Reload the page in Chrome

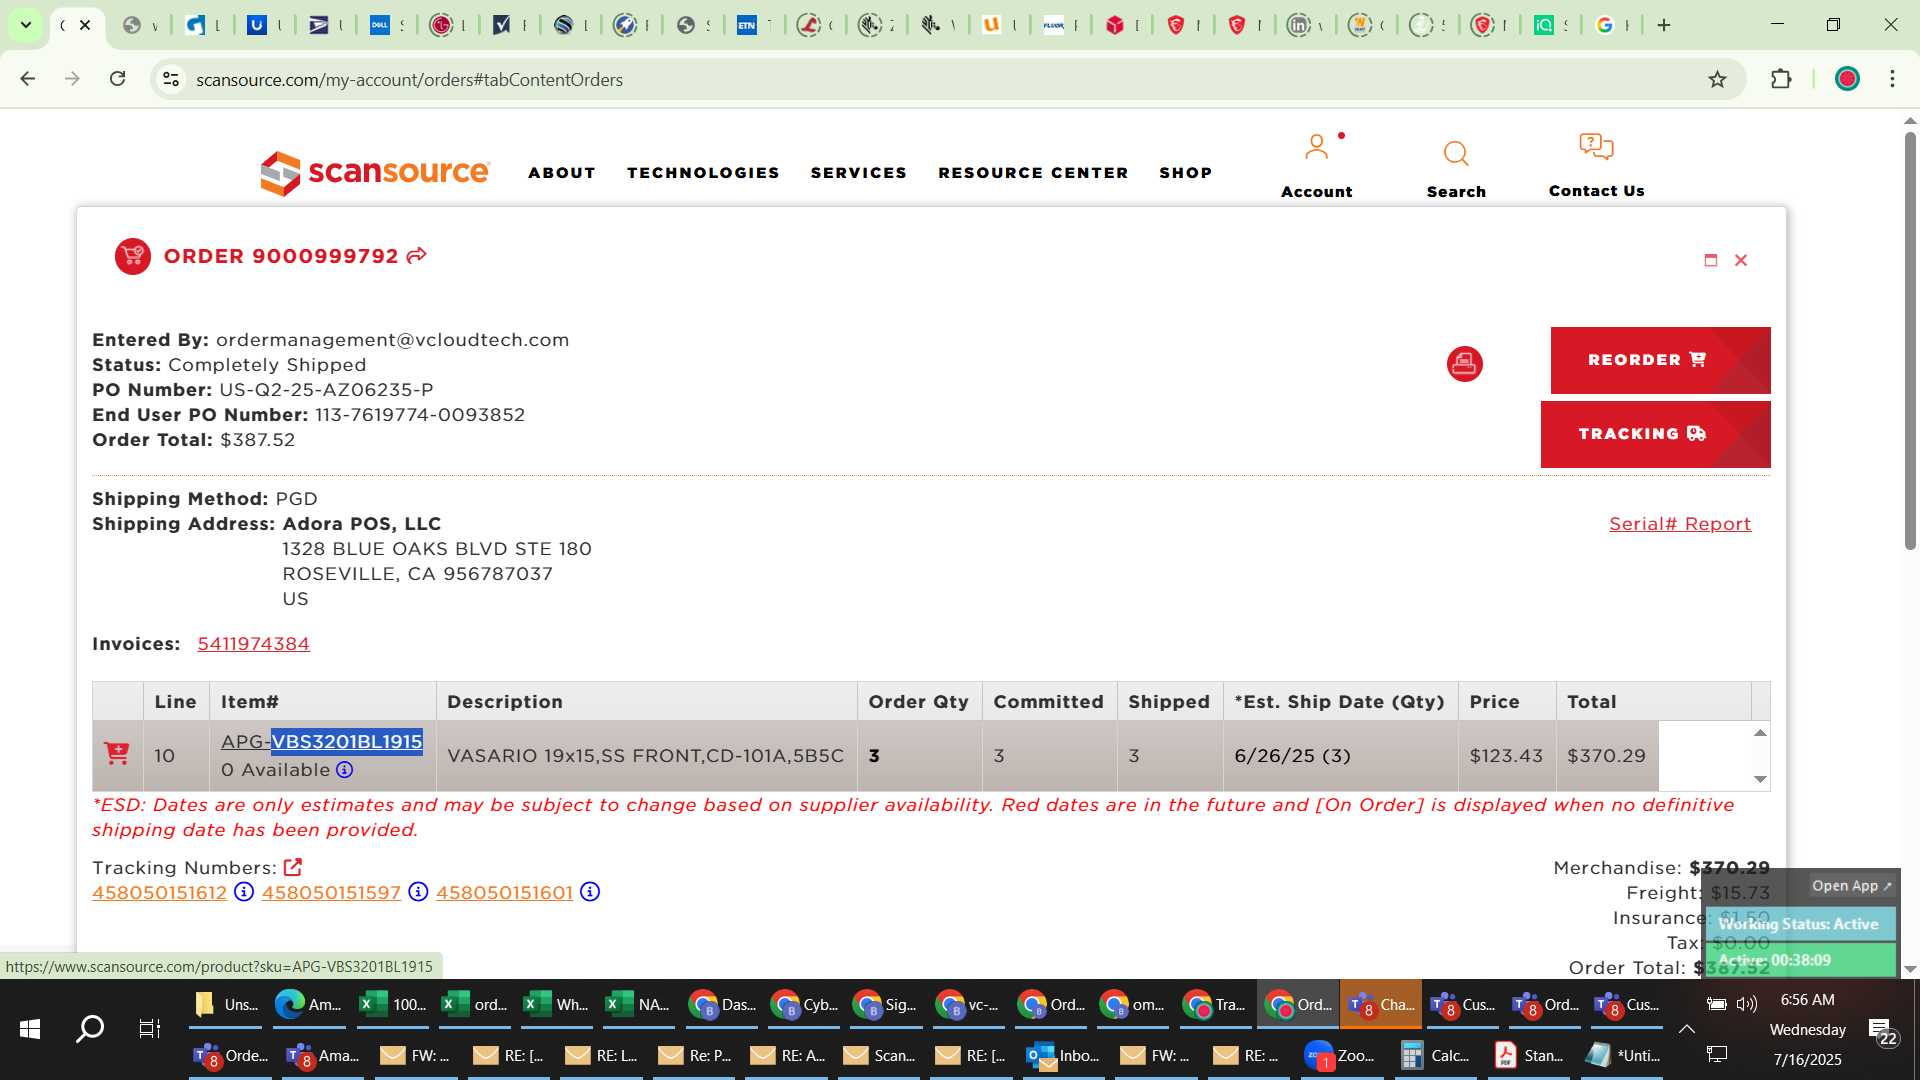[x=118, y=79]
